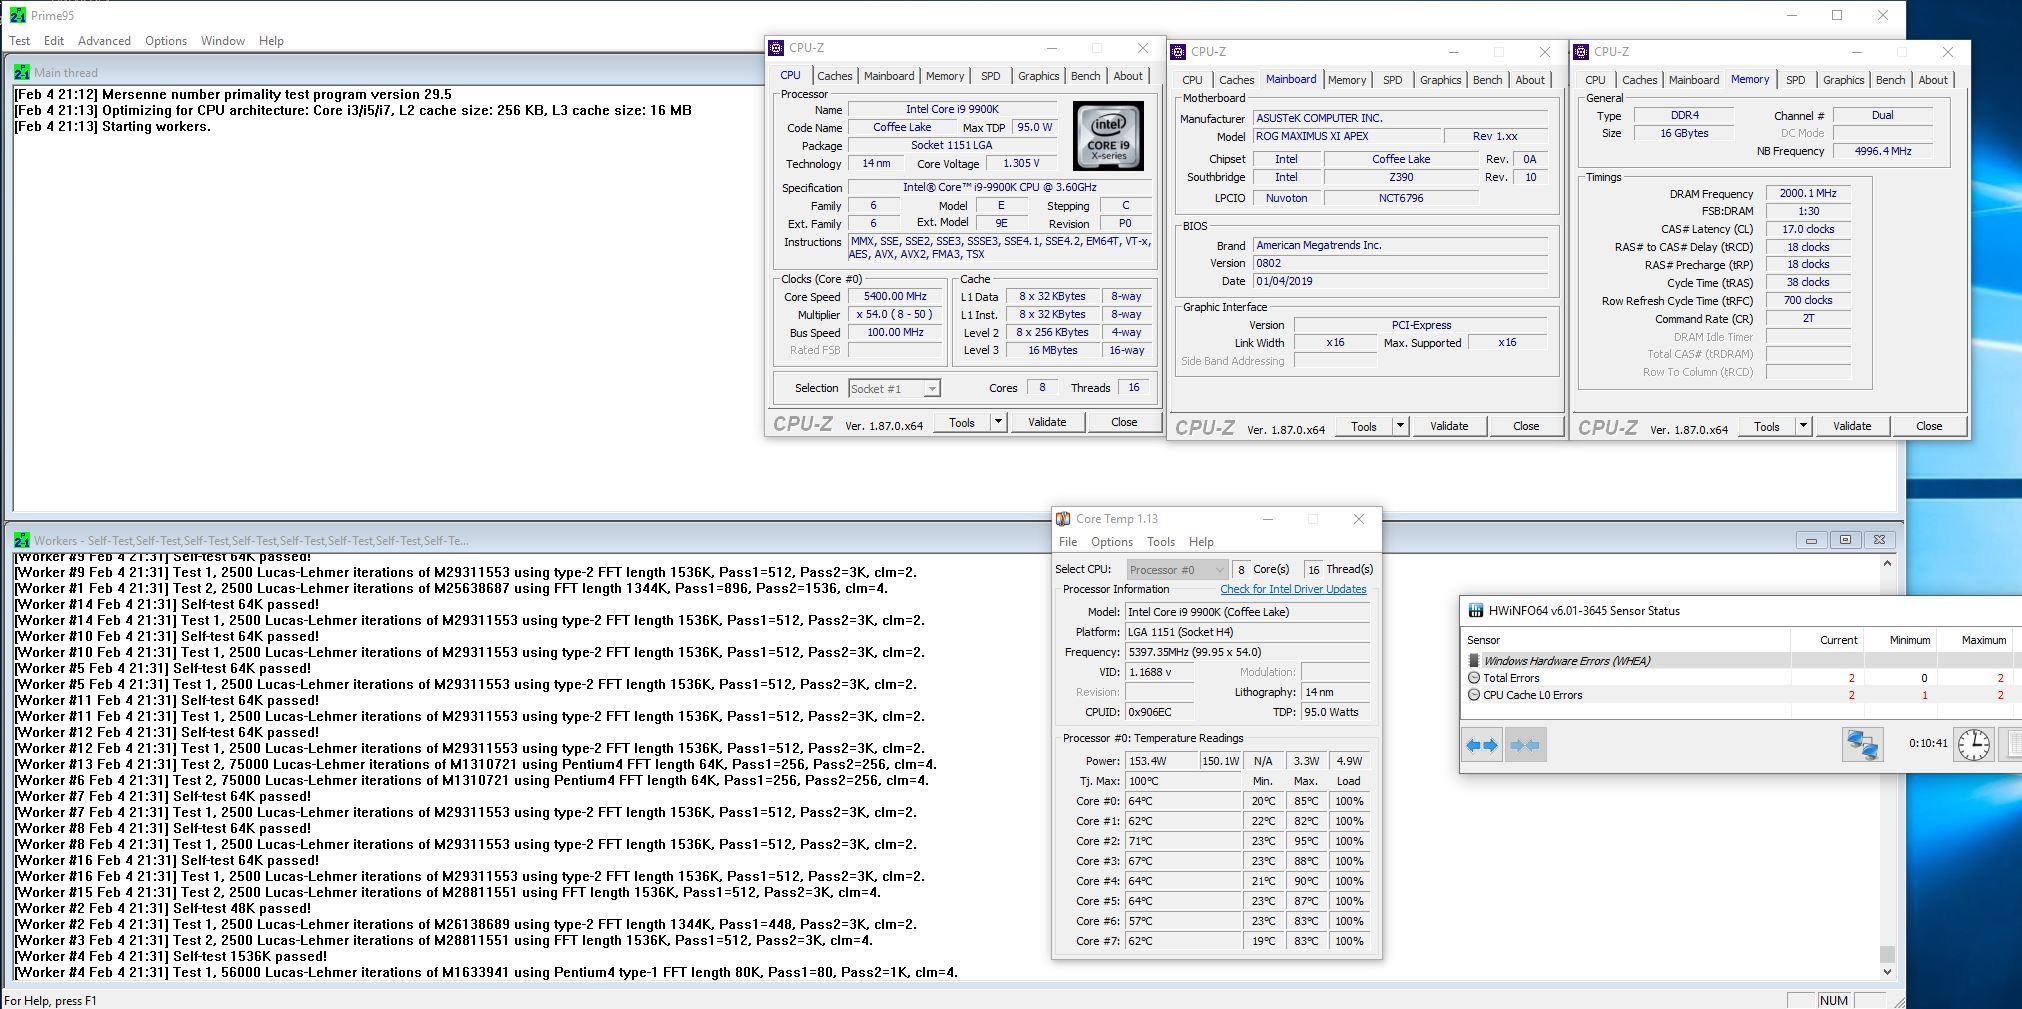The height and width of the screenshot is (1009, 2022).
Task: Click the Sensor column header in HWiNFO64
Action: 1625,640
